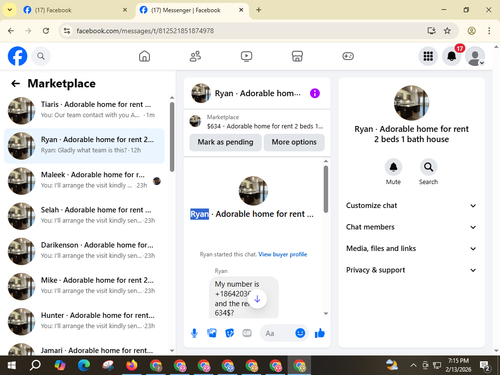Image resolution: width=500 pixels, height=375 pixels.
Task: Click the message thread scrollbar thumb
Action: [326, 189]
